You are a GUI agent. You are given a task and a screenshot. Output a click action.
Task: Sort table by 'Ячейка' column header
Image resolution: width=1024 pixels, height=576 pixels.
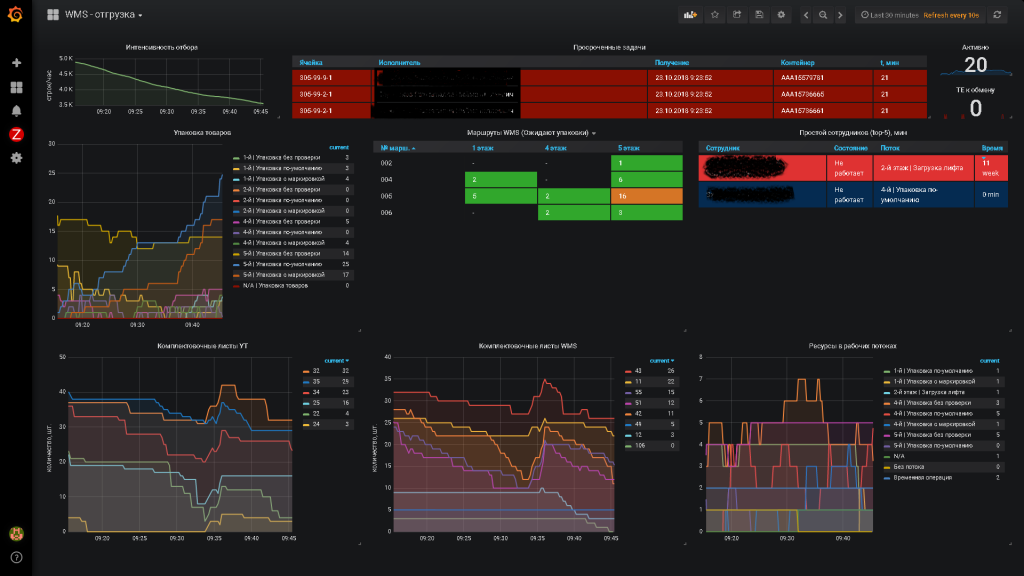[311, 62]
